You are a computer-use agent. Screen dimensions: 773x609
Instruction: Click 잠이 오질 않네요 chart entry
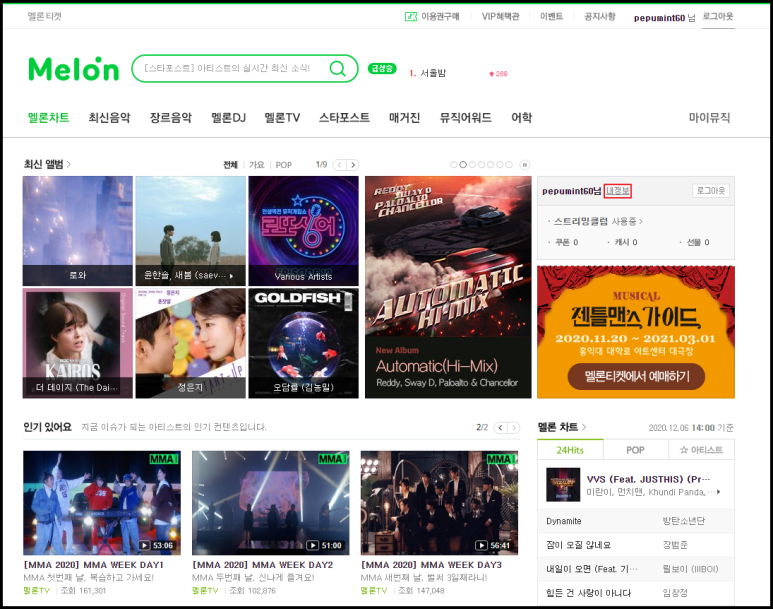pos(578,545)
